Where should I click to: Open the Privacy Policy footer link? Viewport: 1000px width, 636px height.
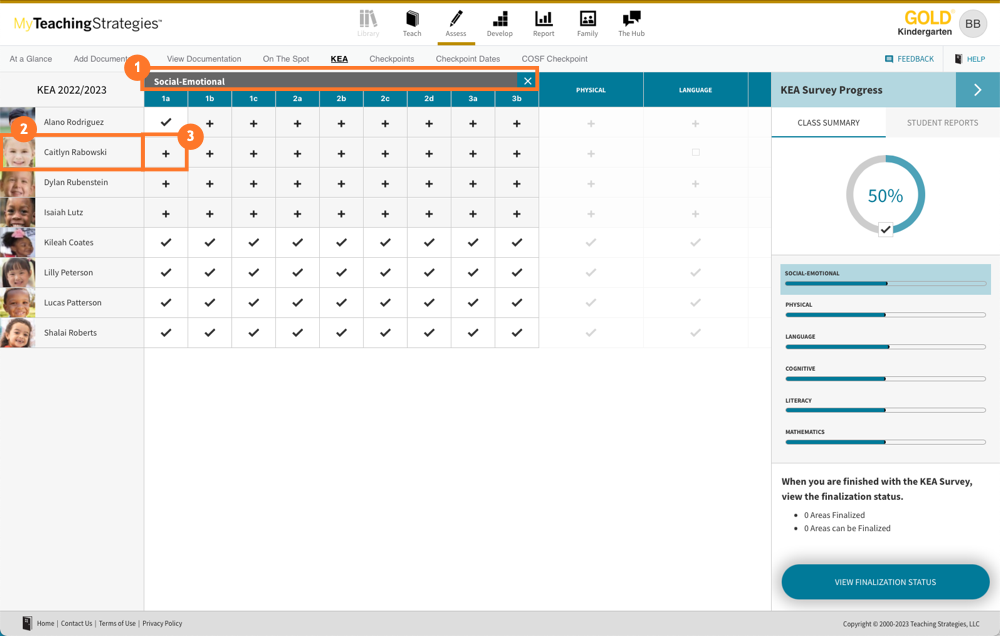(162, 623)
